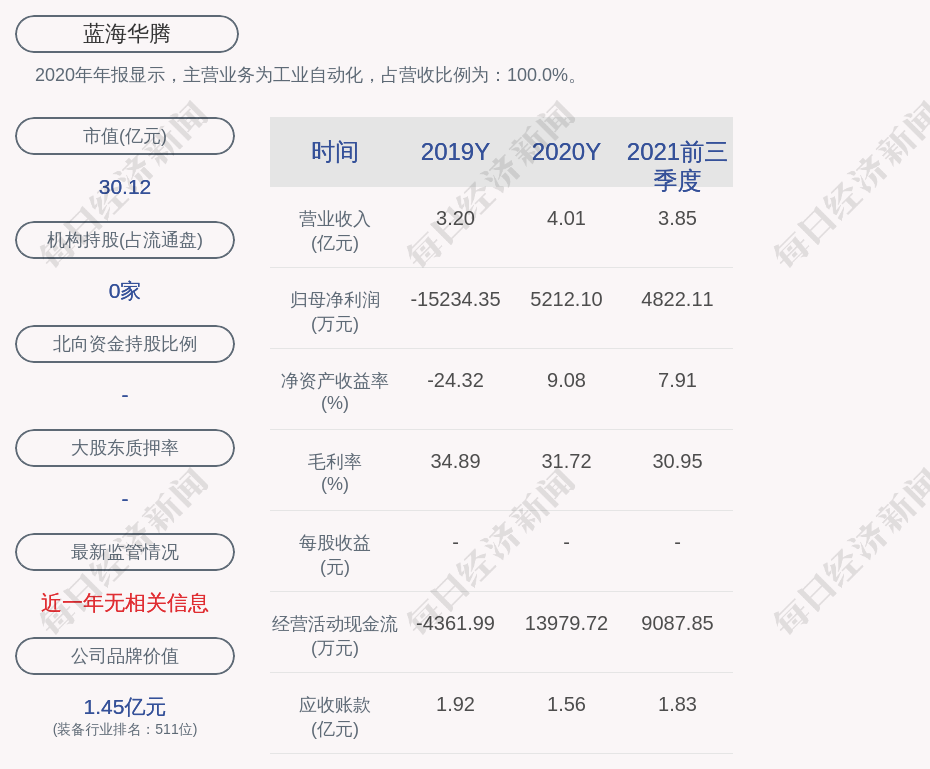Click gross margin value 34.89

point(456,461)
